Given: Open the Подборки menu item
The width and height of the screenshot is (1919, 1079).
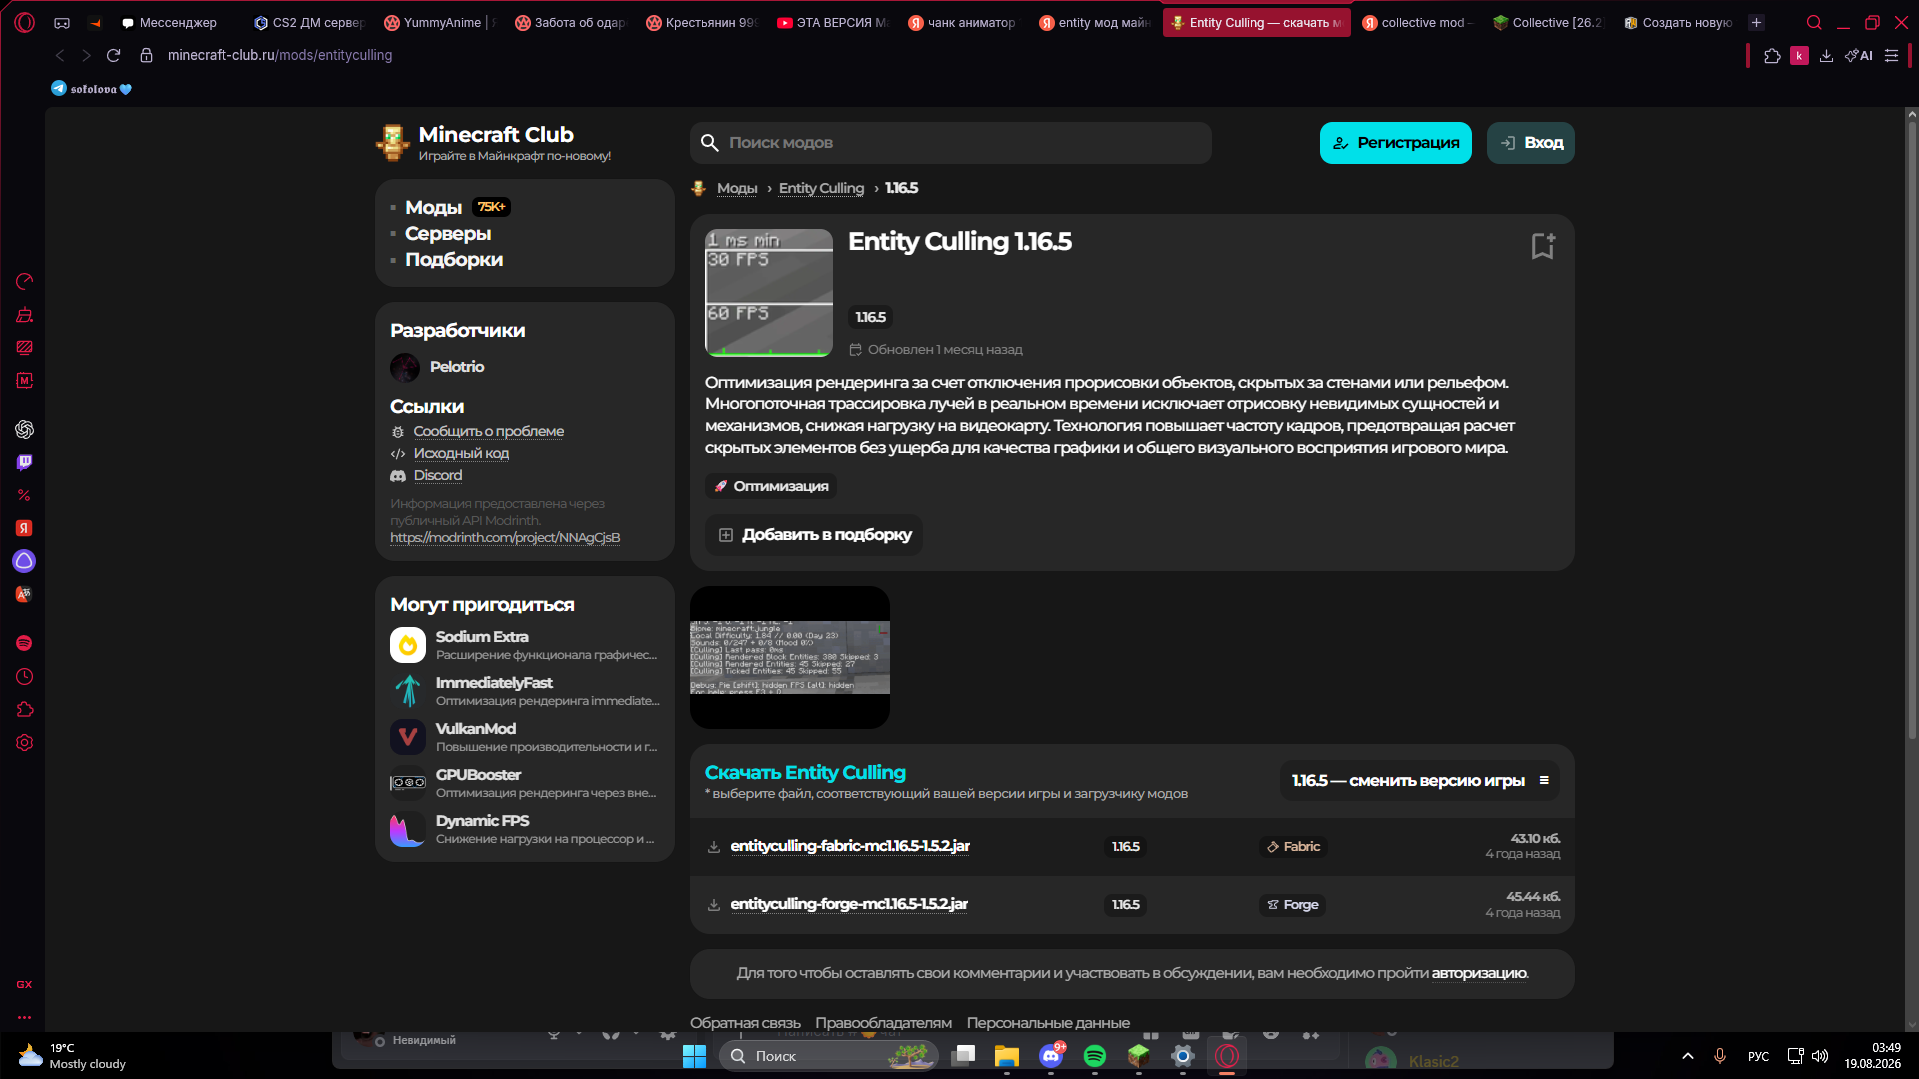Looking at the screenshot, I should point(454,260).
